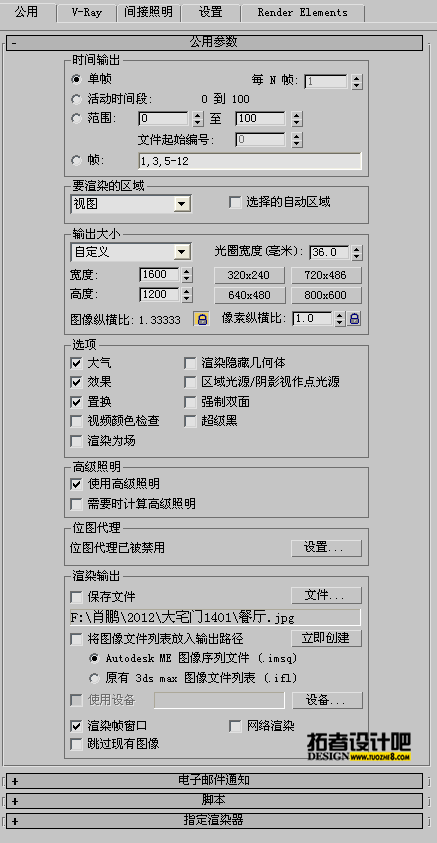Open bitmap proxy 设置... button
Viewport: 437px width, 843px height.
tap(326, 548)
